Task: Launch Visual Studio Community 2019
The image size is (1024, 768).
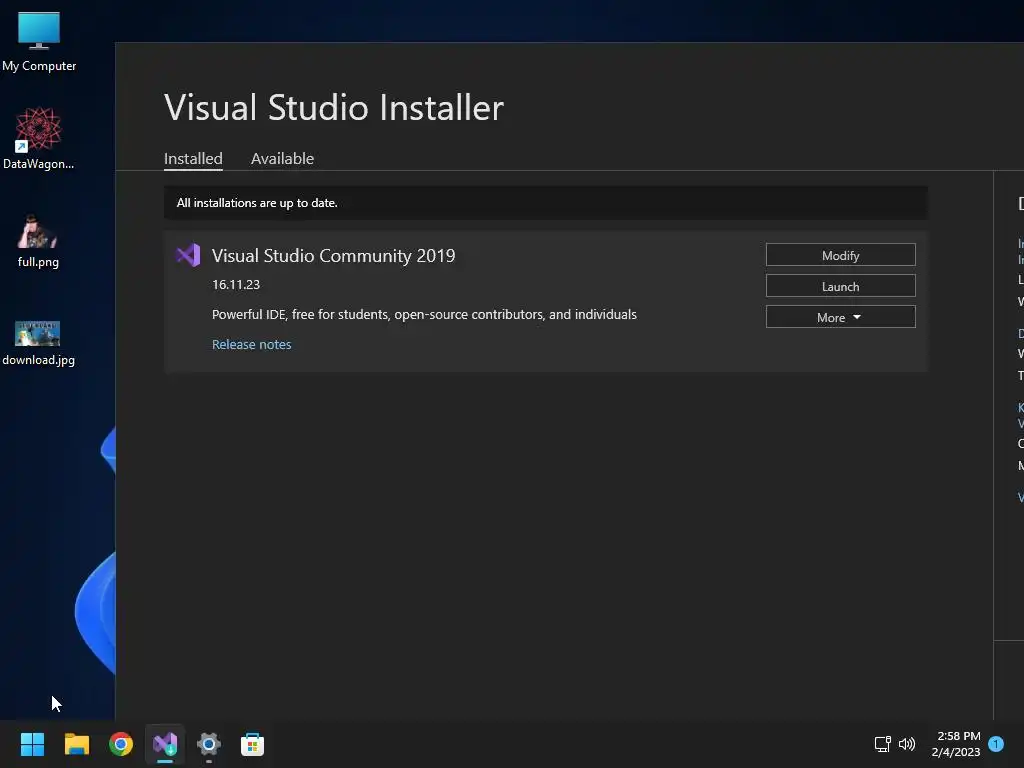Action: (840, 286)
